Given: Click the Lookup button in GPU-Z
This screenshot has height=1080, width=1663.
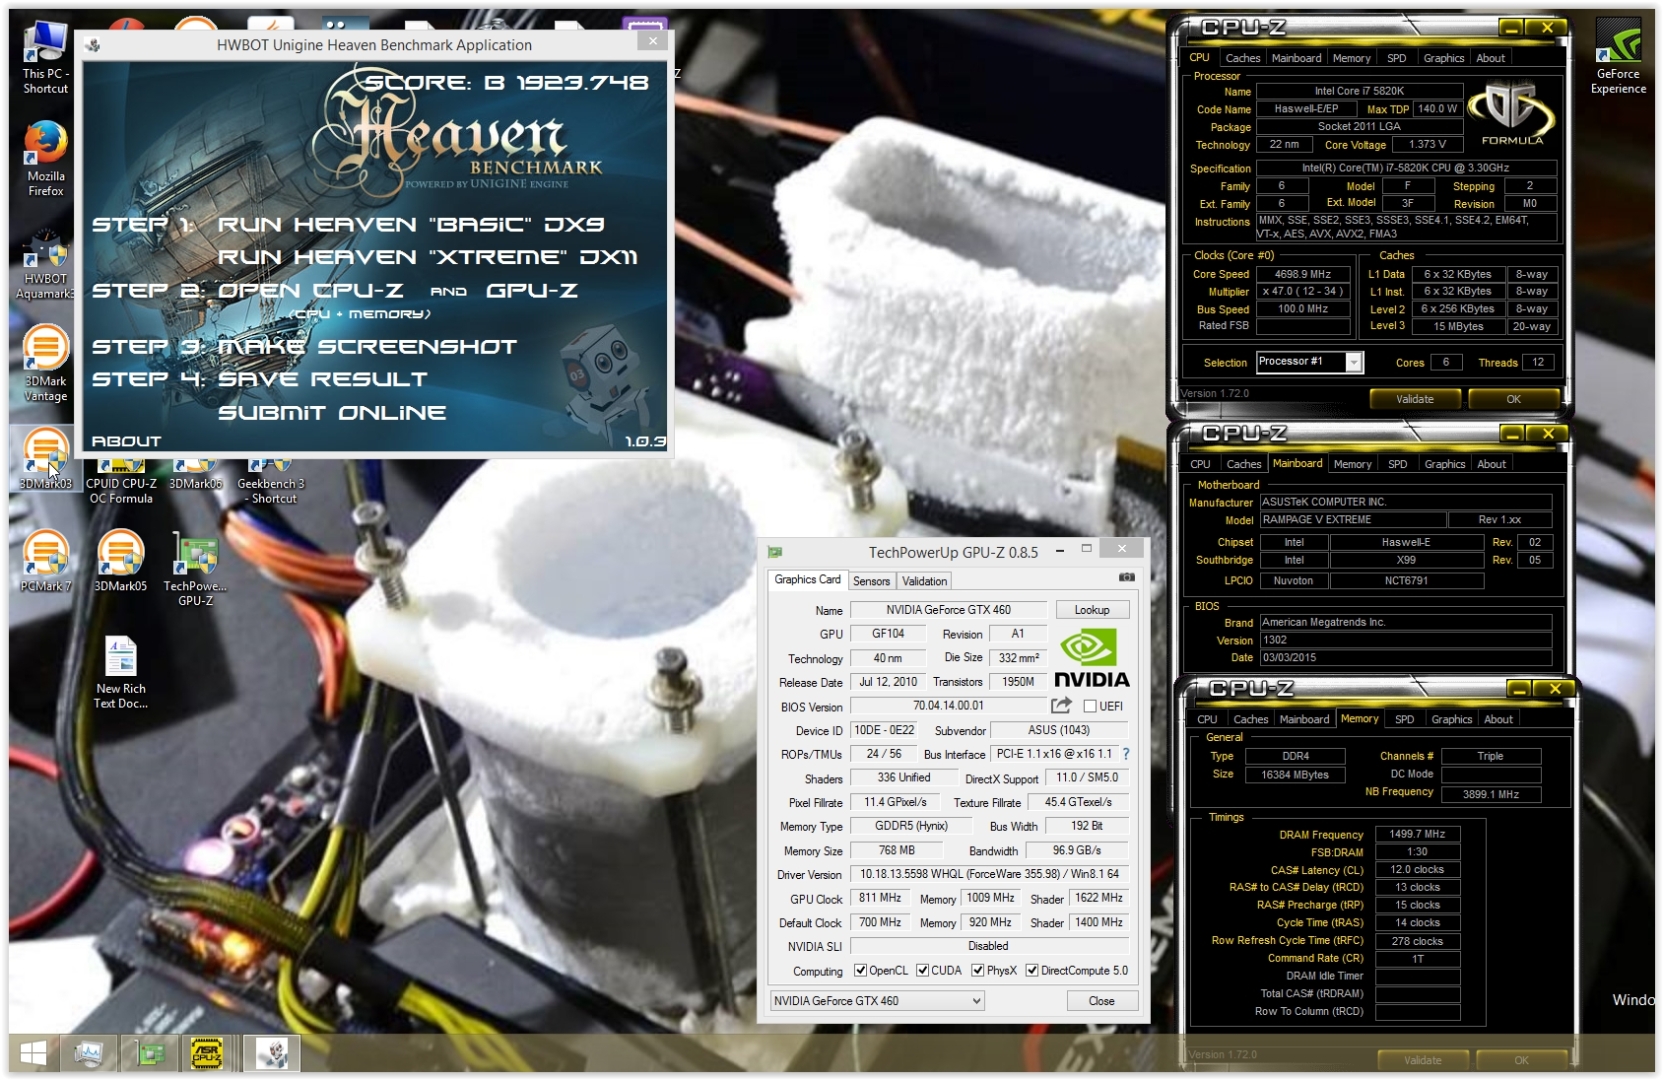Looking at the screenshot, I should 1091,610.
